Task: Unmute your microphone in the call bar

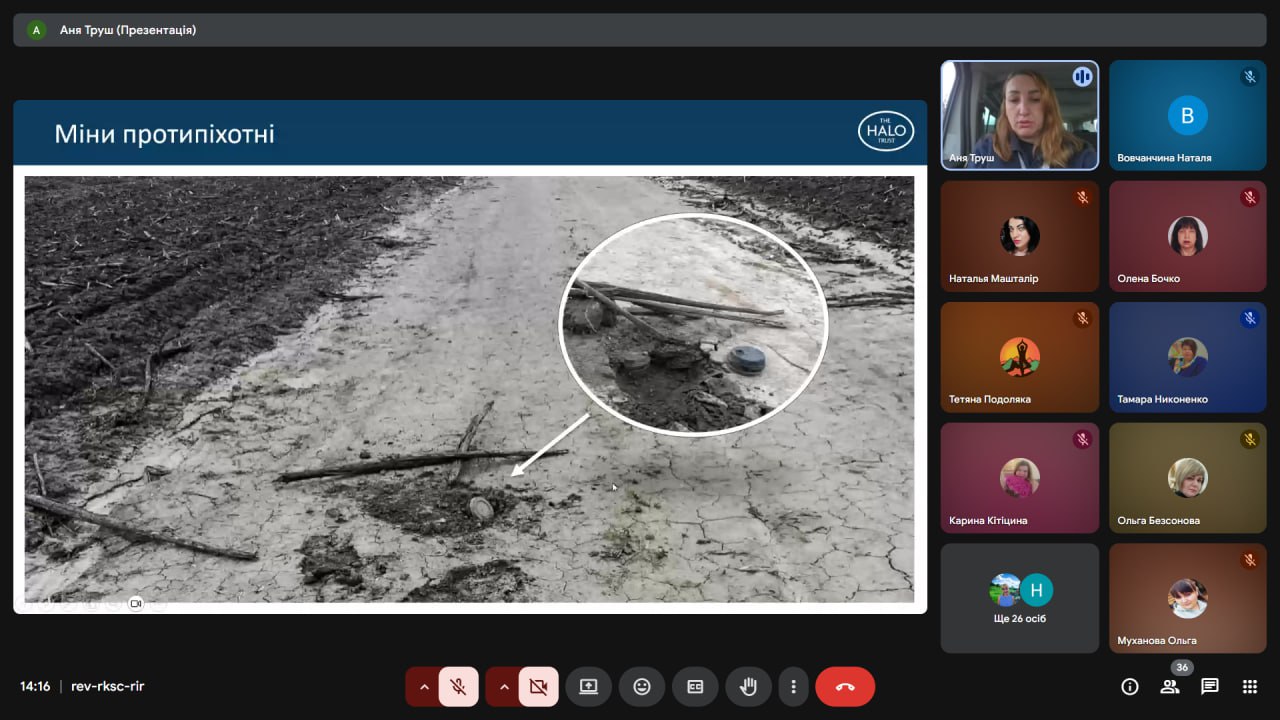Action: coord(458,687)
